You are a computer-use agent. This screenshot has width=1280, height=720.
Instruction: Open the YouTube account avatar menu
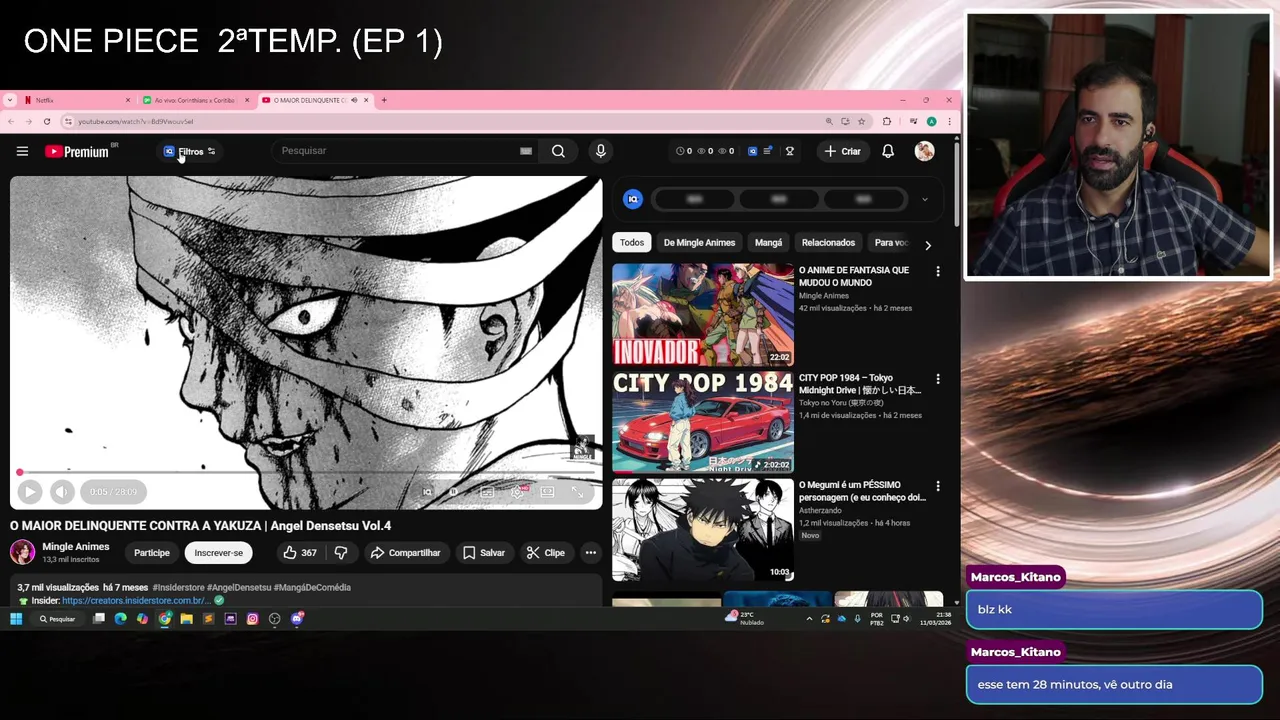(x=924, y=151)
